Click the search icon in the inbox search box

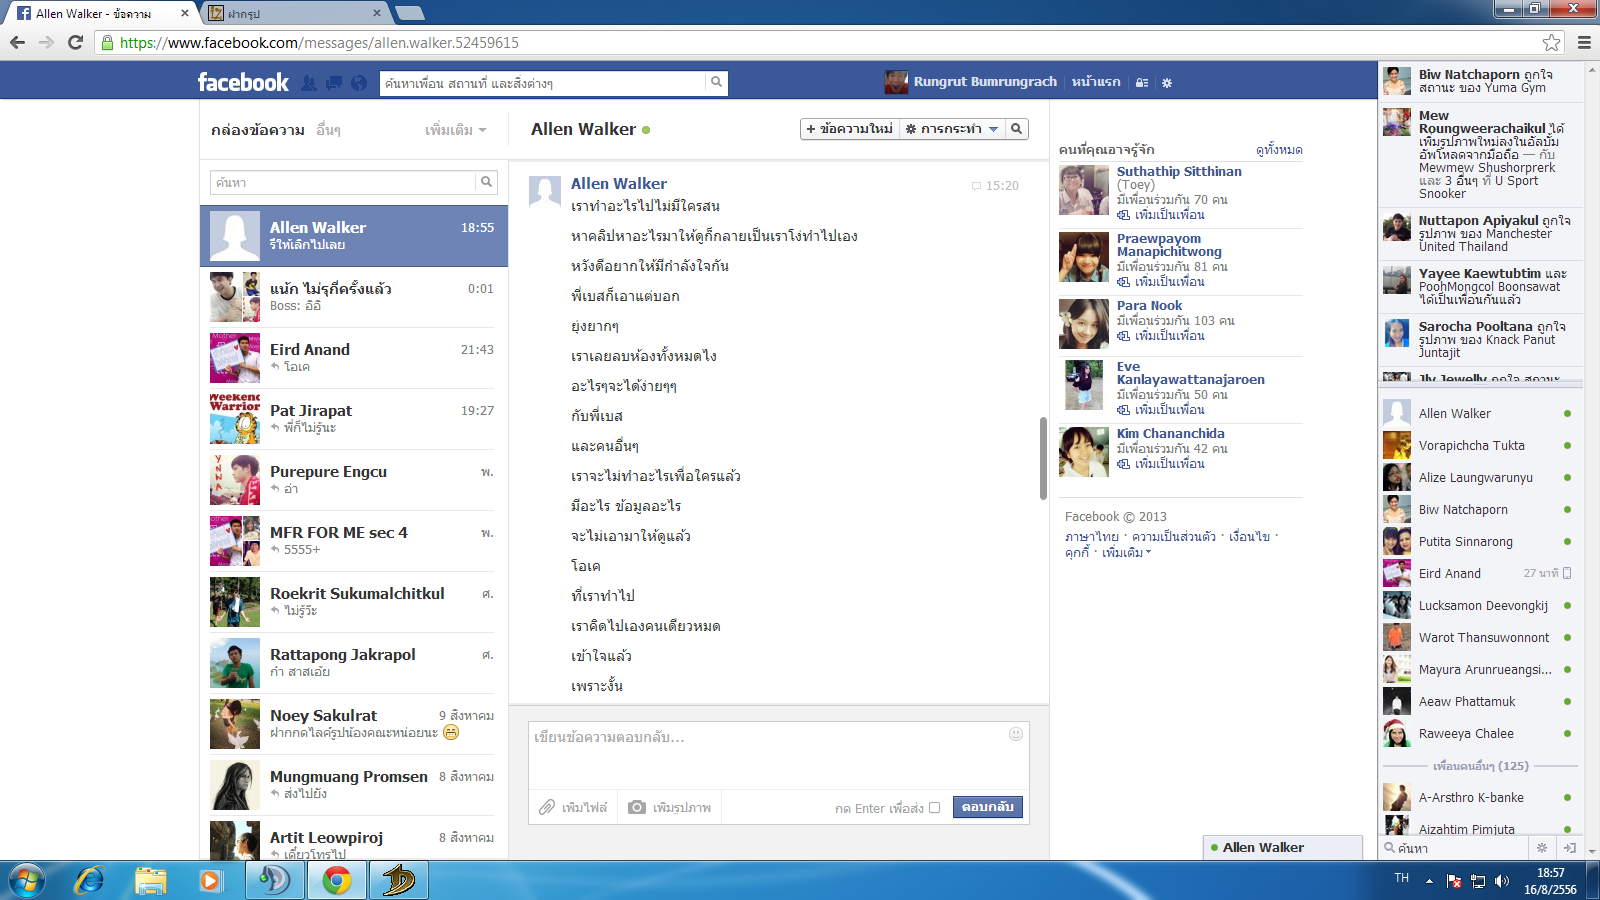coord(486,182)
